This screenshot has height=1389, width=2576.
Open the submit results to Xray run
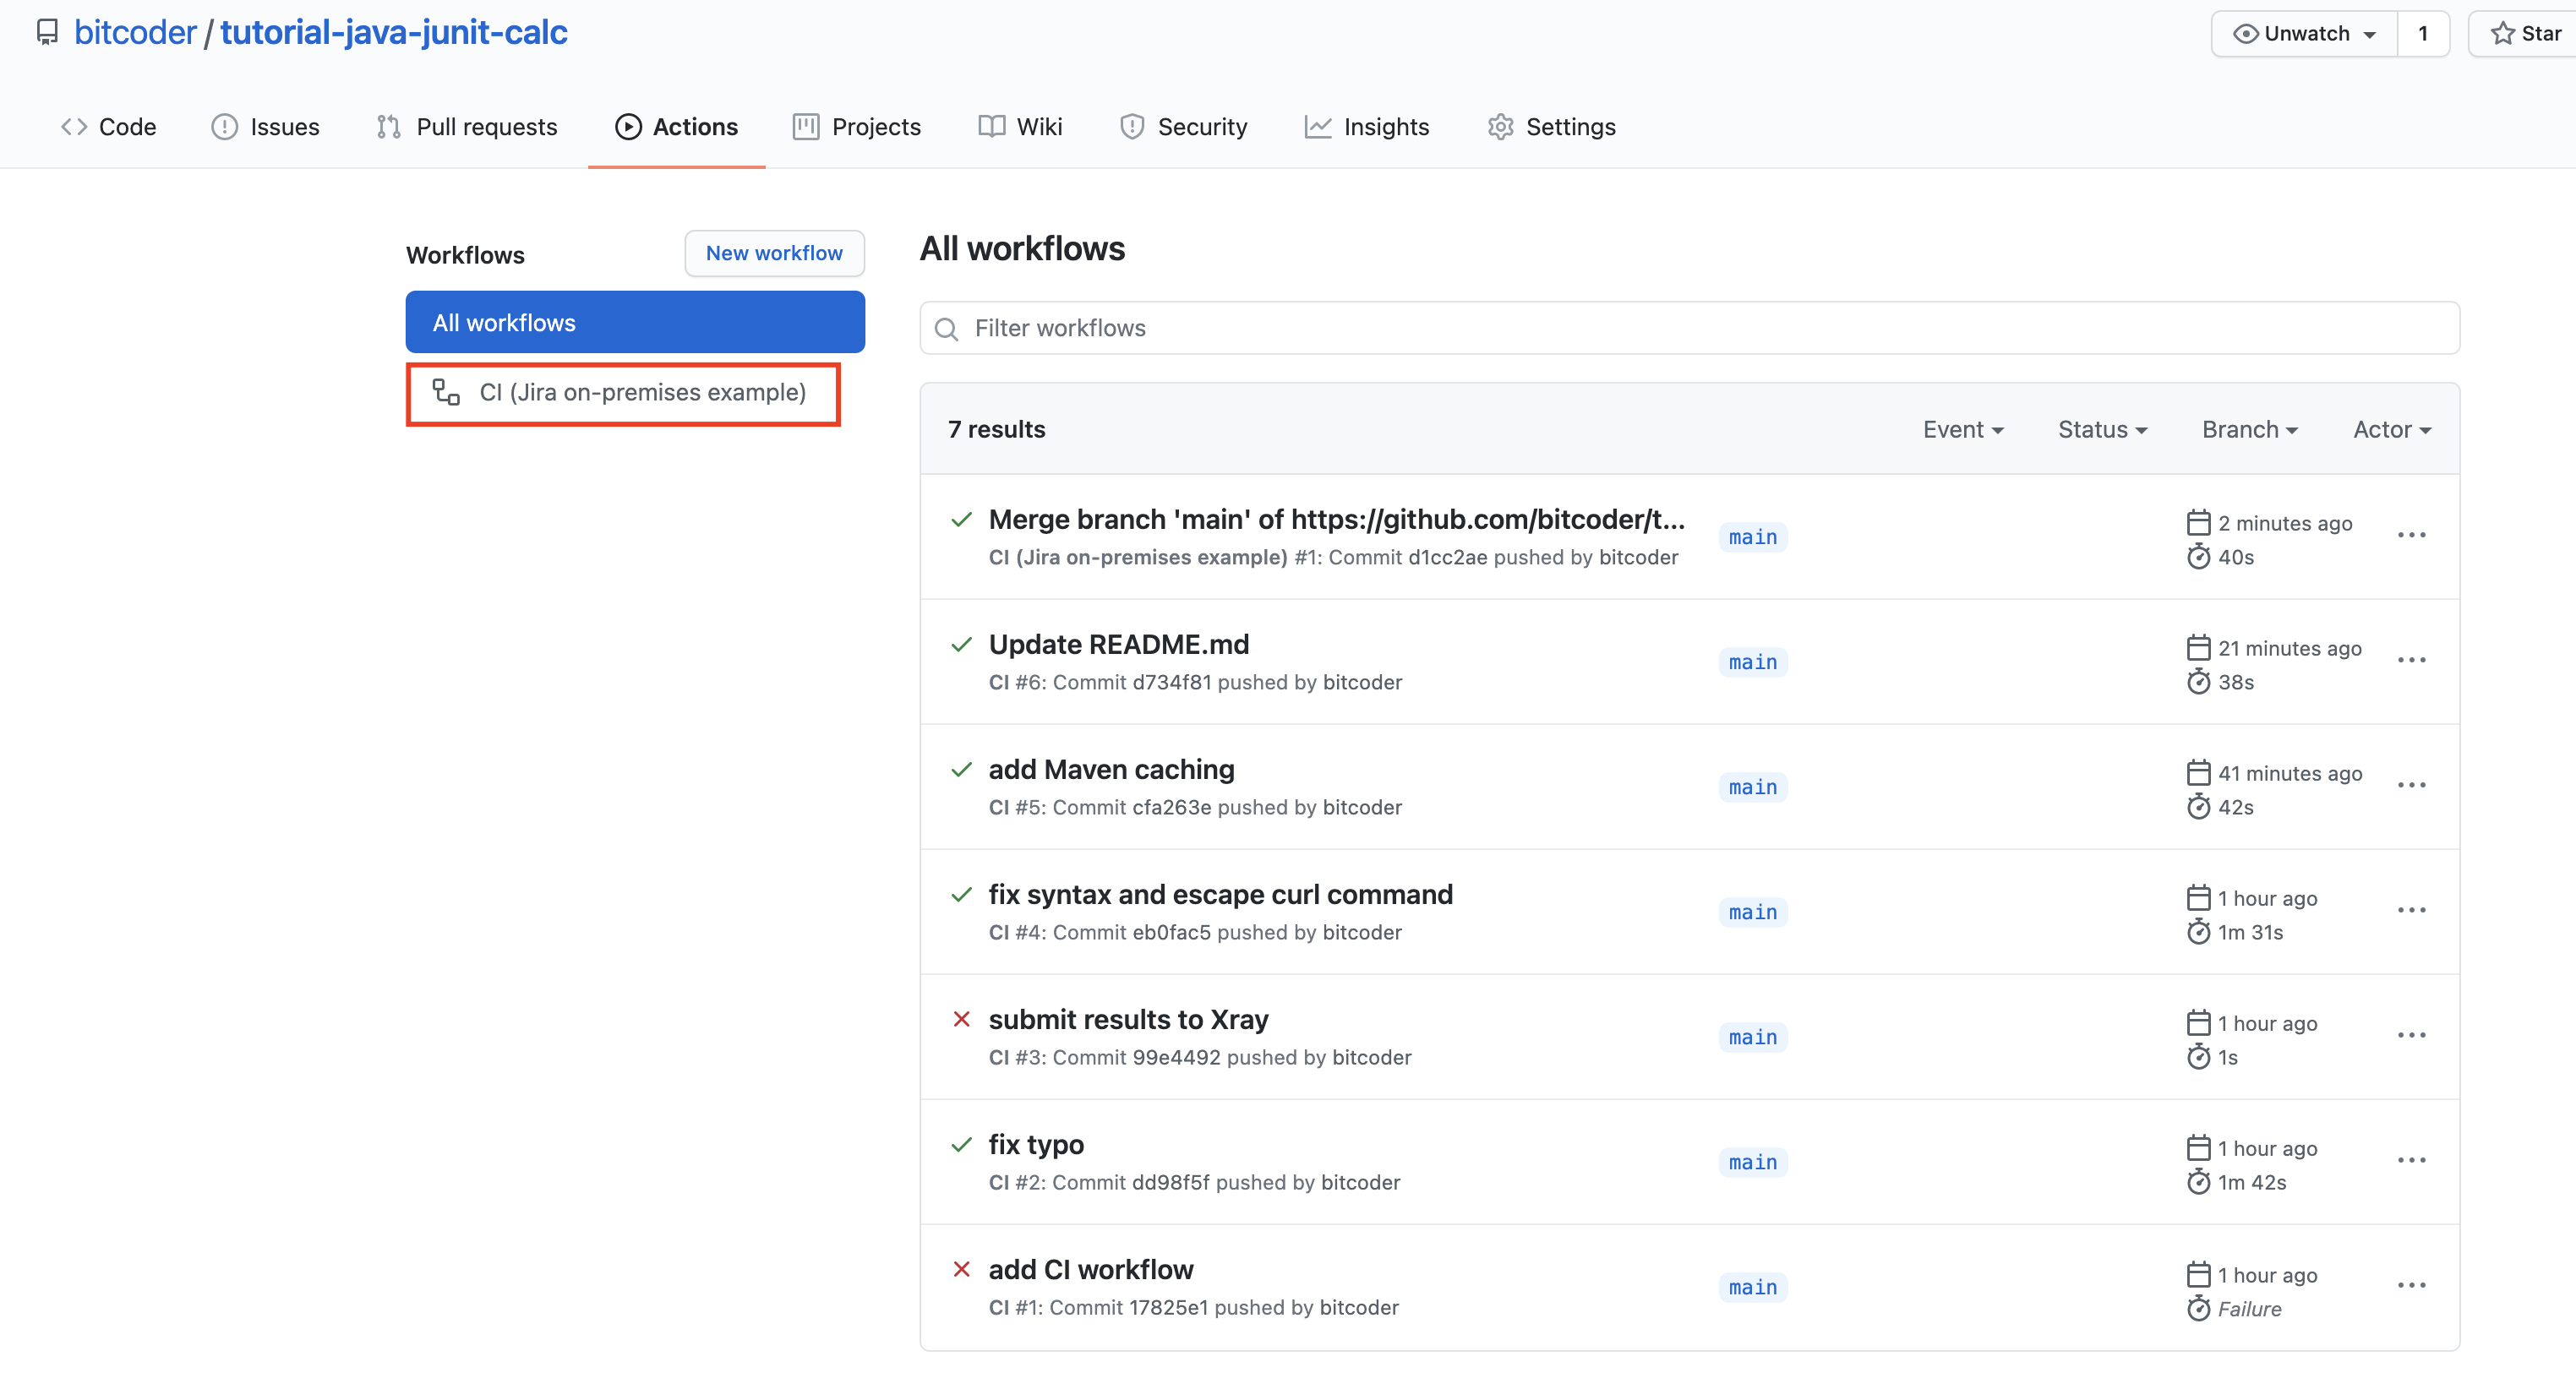(1128, 1019)
